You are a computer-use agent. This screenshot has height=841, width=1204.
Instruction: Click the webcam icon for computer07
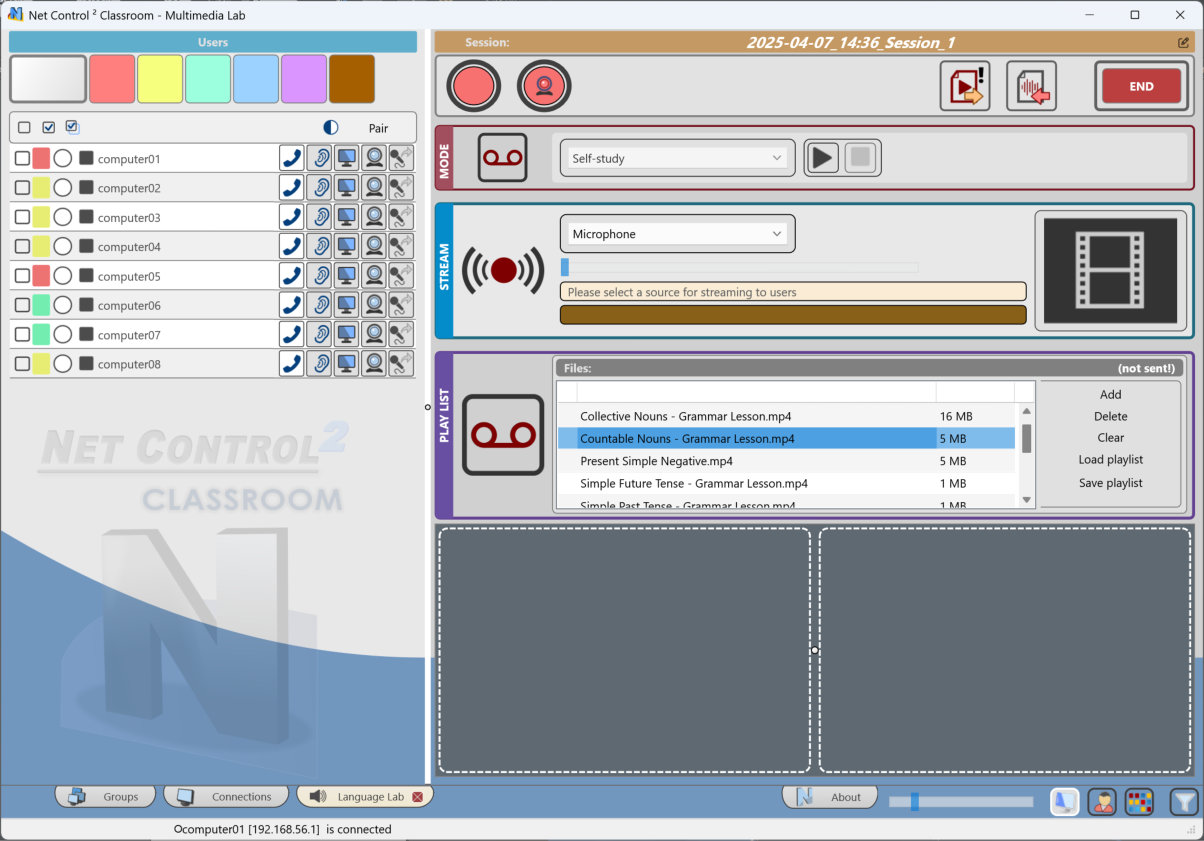coord(373,334)
